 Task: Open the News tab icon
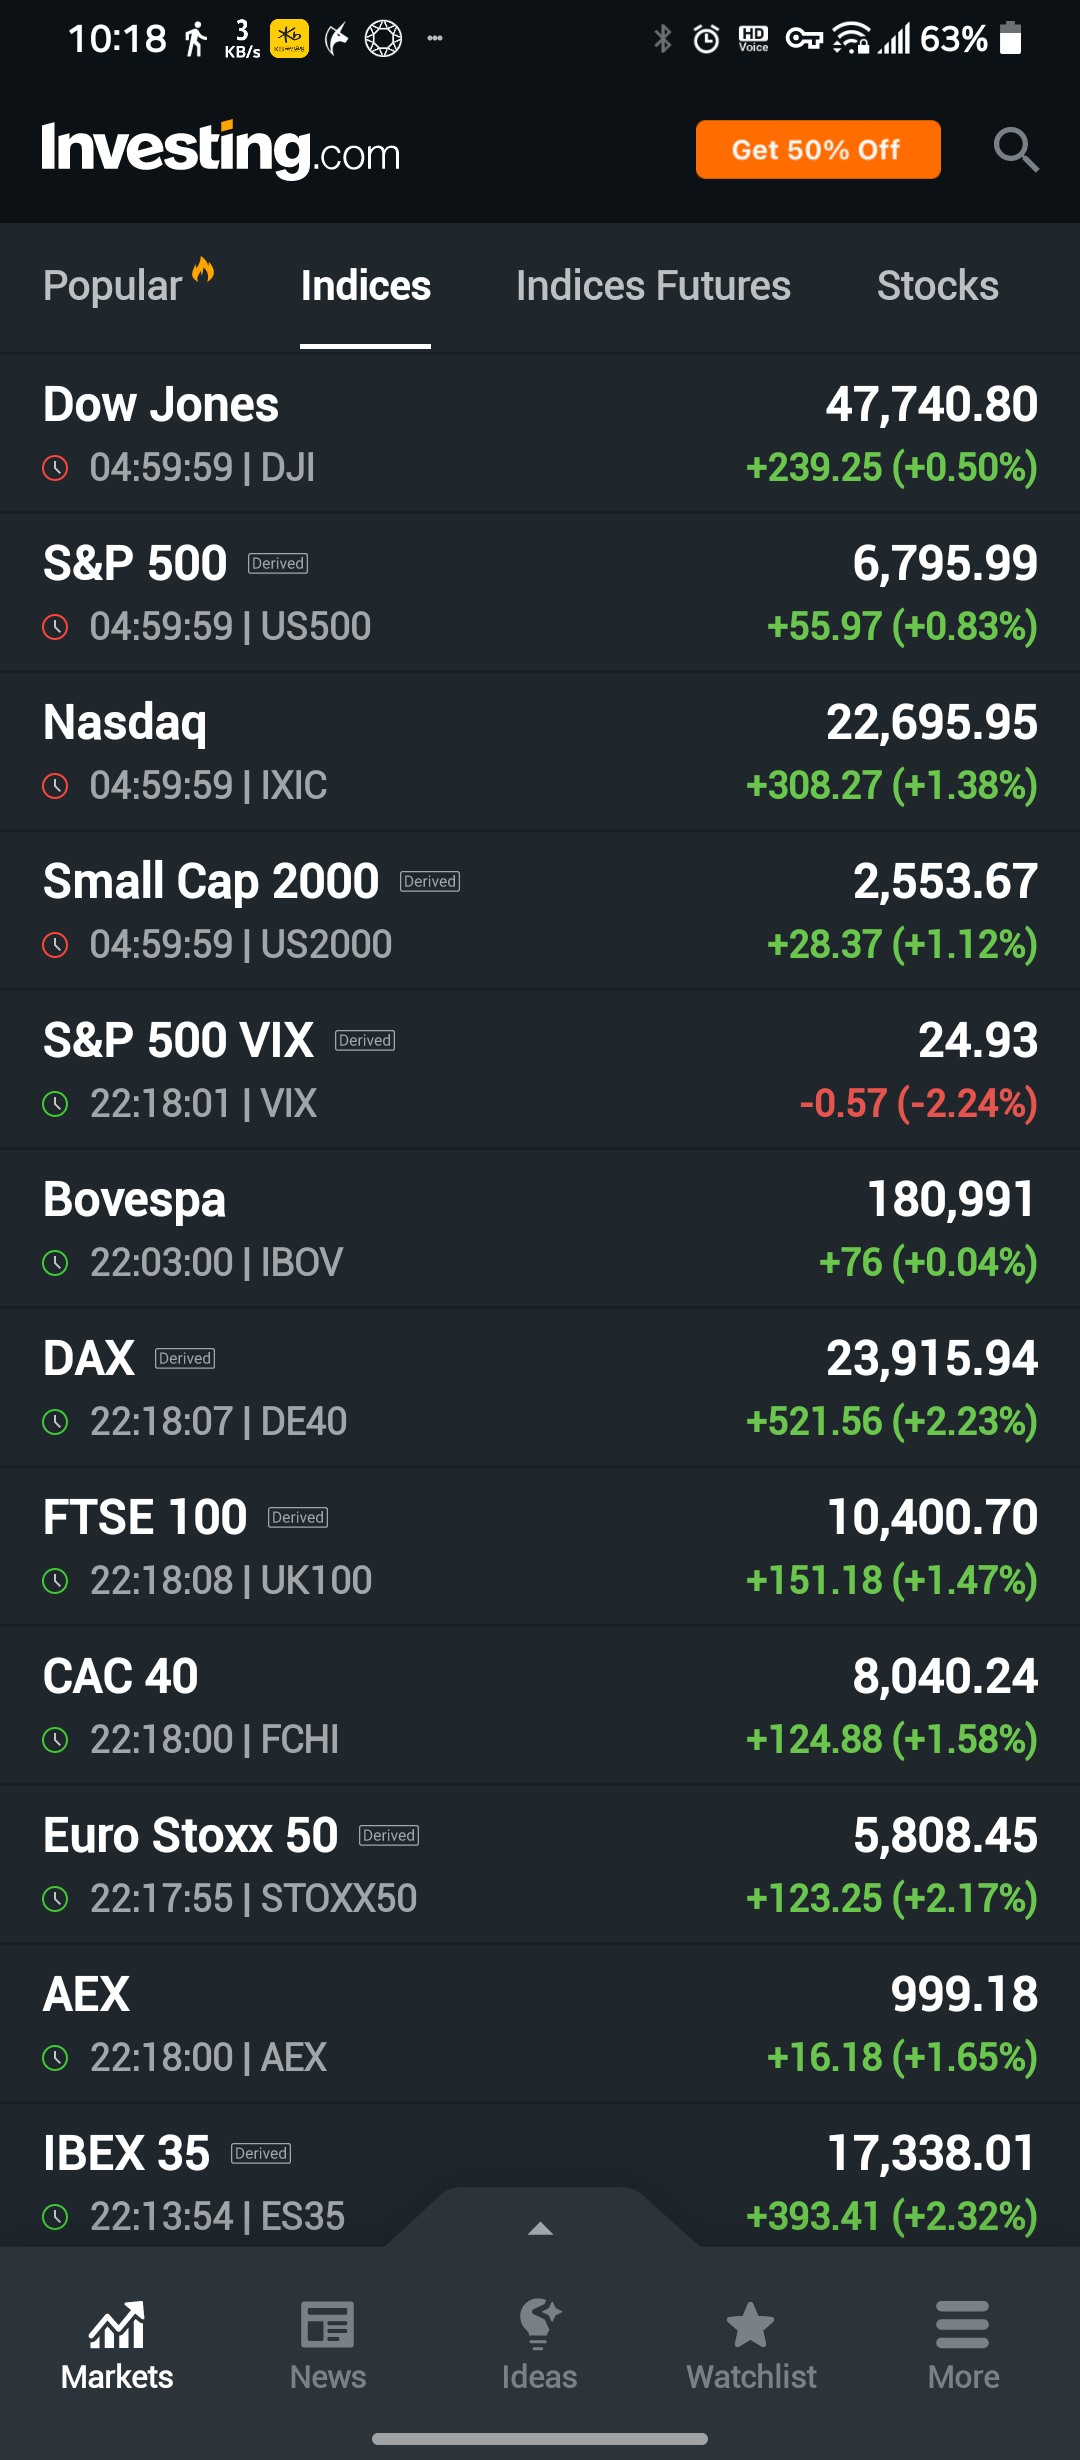pyautogui.click(x=328, y=2324)
